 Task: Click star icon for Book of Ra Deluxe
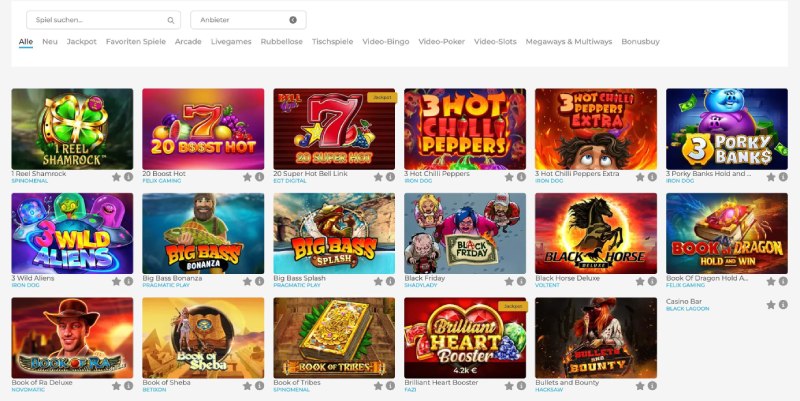coord(116,386)
